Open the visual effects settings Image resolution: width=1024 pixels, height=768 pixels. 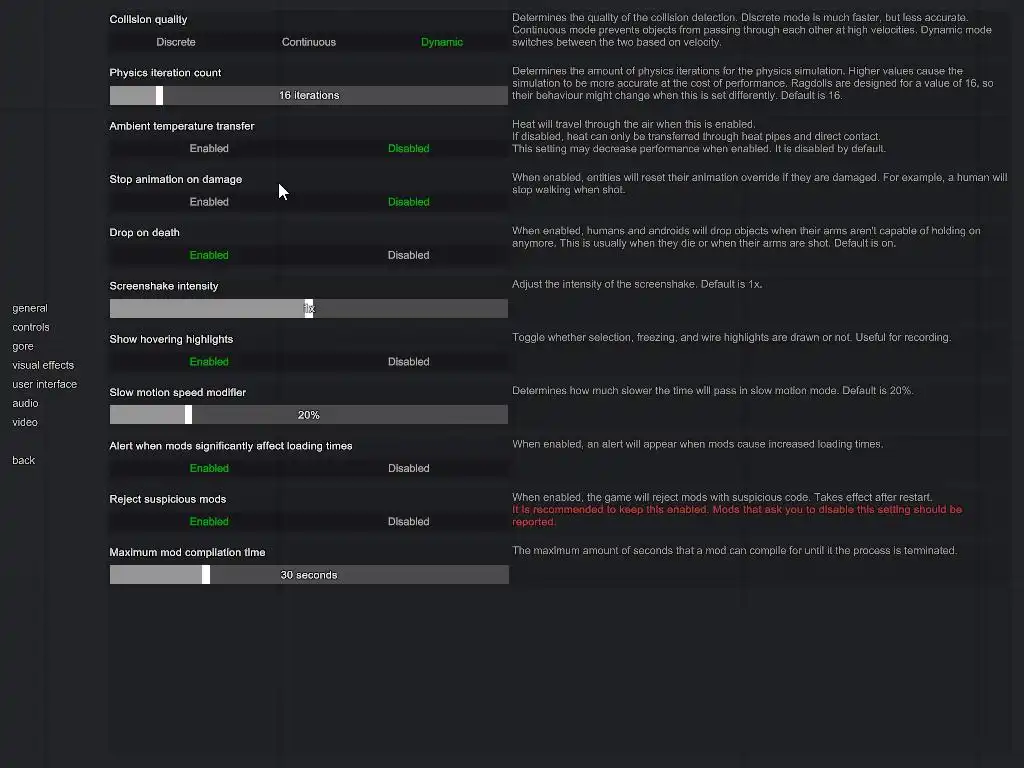(43, 365)
